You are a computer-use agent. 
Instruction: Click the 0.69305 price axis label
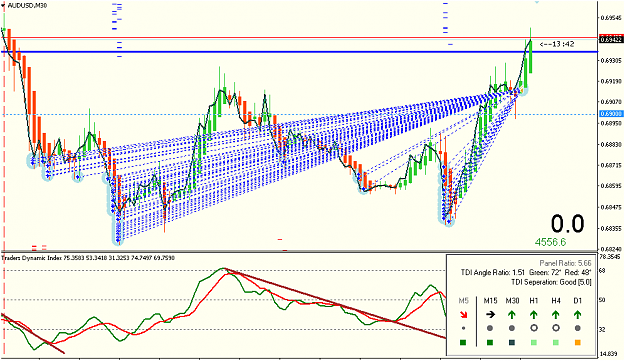(x=611, y=61)
